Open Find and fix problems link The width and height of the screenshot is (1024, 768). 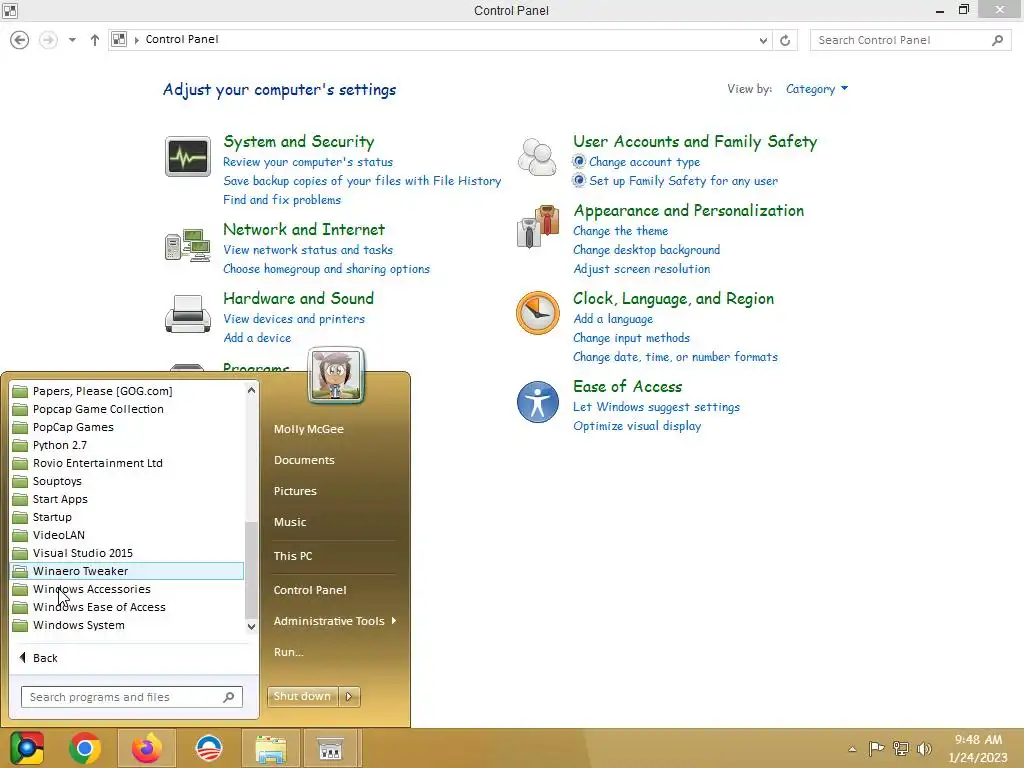point(281,200)
